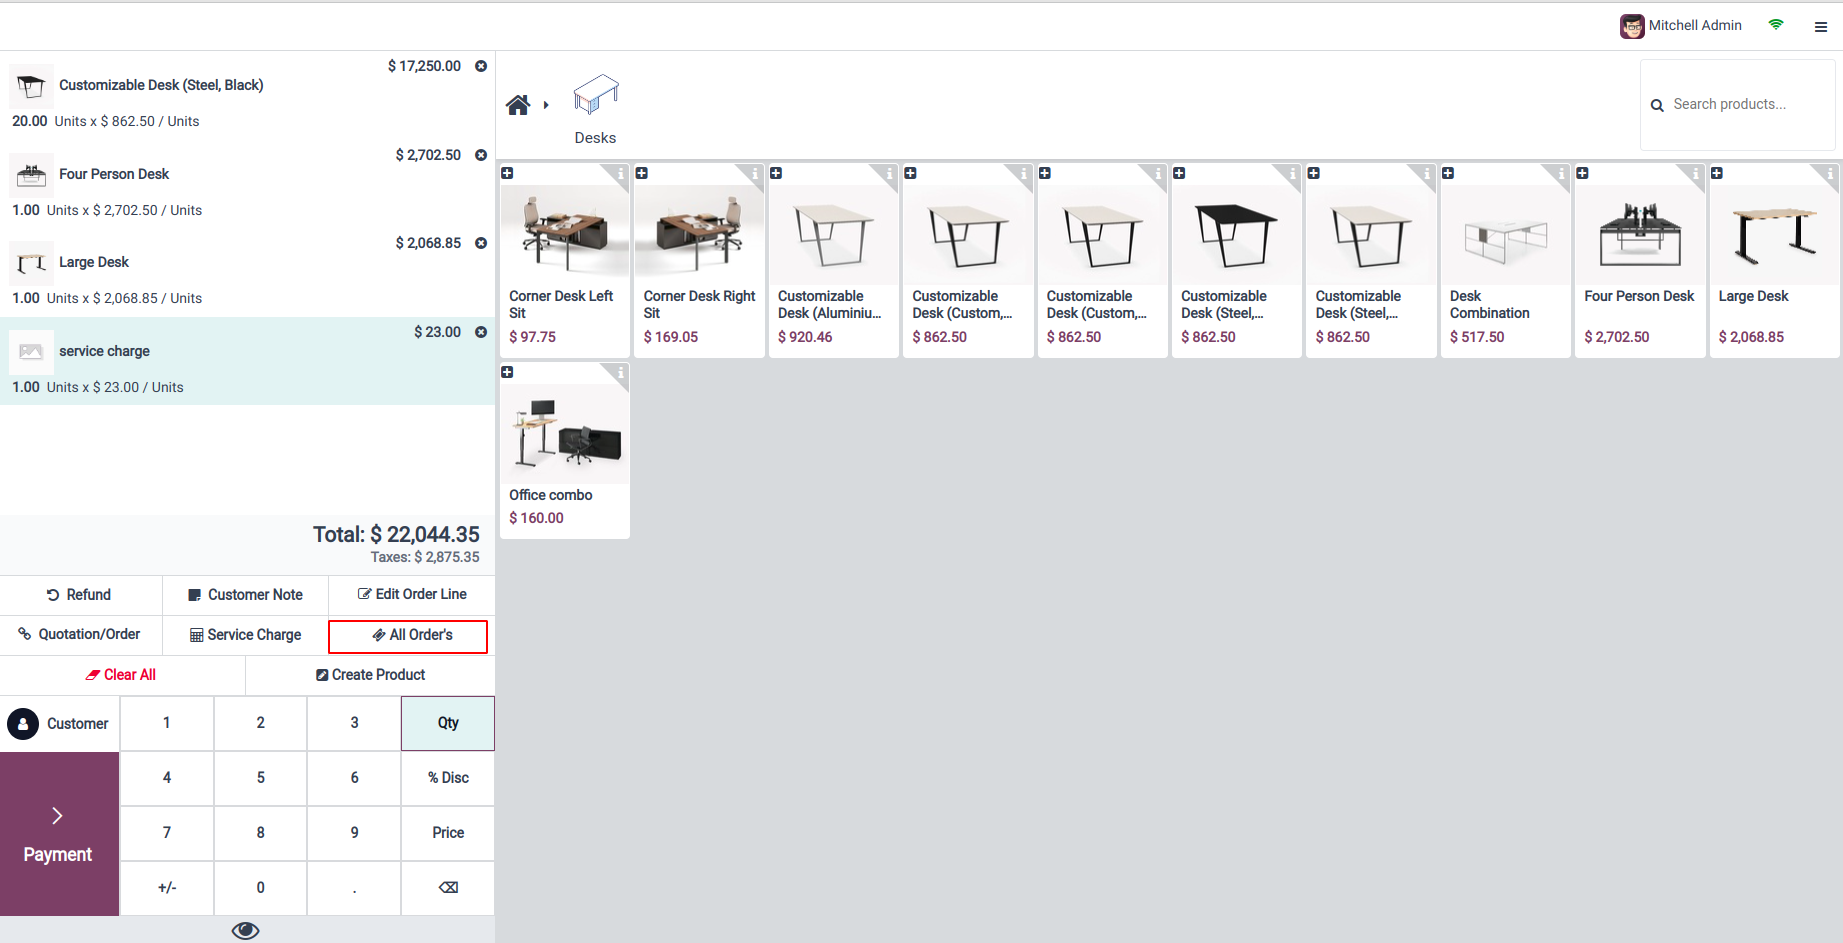The height and width of the screenshot is (943, 1843).
Task: Remove the Customizable Desk (Steel, Black) order line
Action: (x=481, y=66)
